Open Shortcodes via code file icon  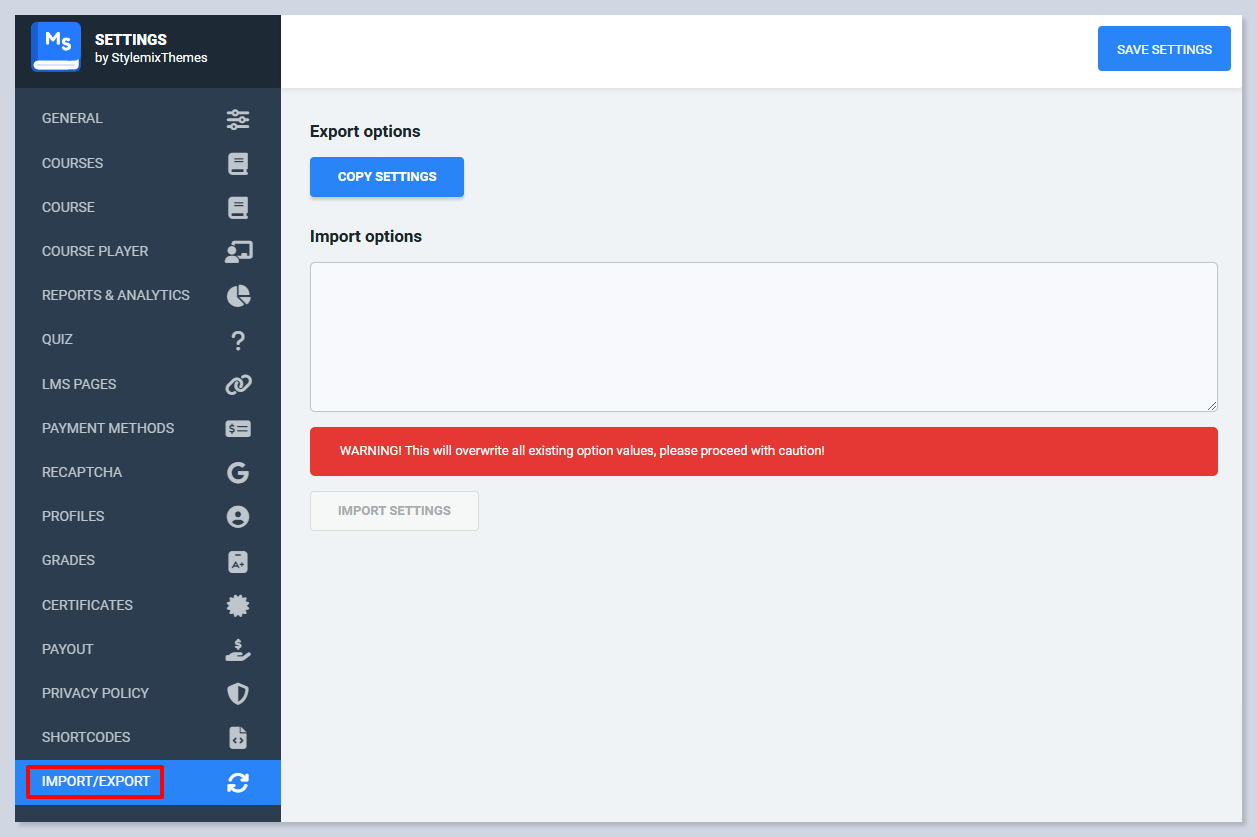pos(238,738)
